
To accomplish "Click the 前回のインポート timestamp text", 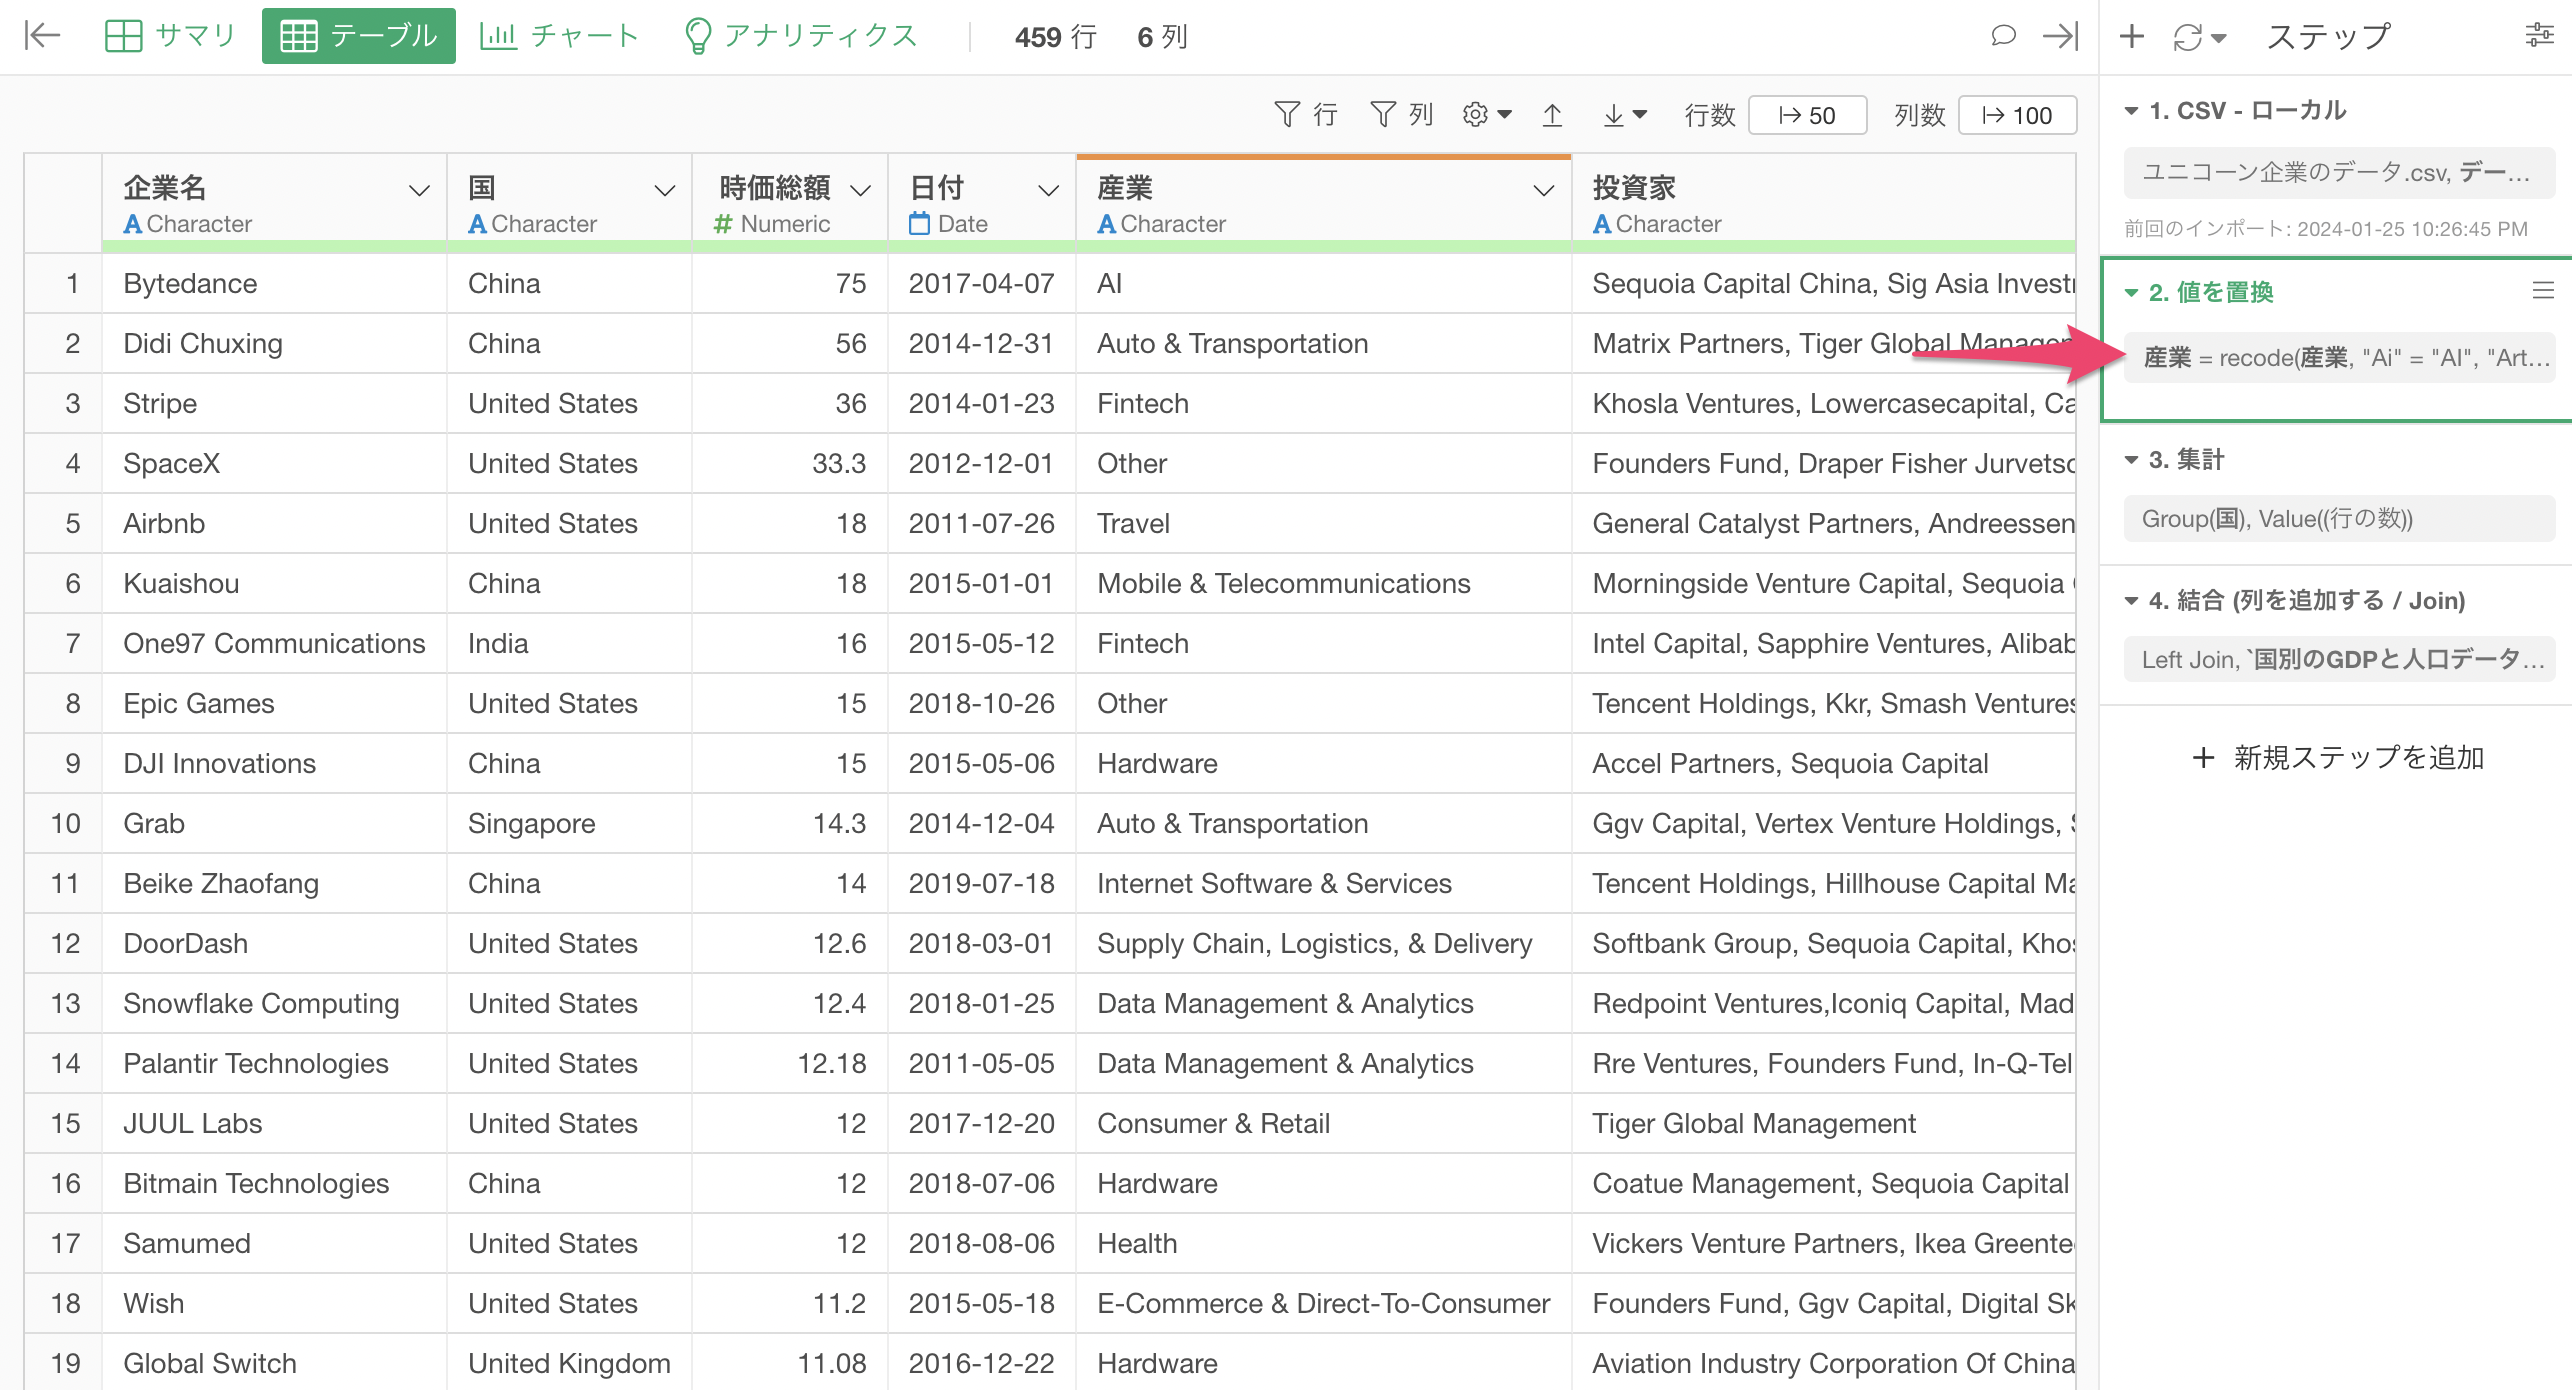I will pyautogui.click(x=2326, y=229).
